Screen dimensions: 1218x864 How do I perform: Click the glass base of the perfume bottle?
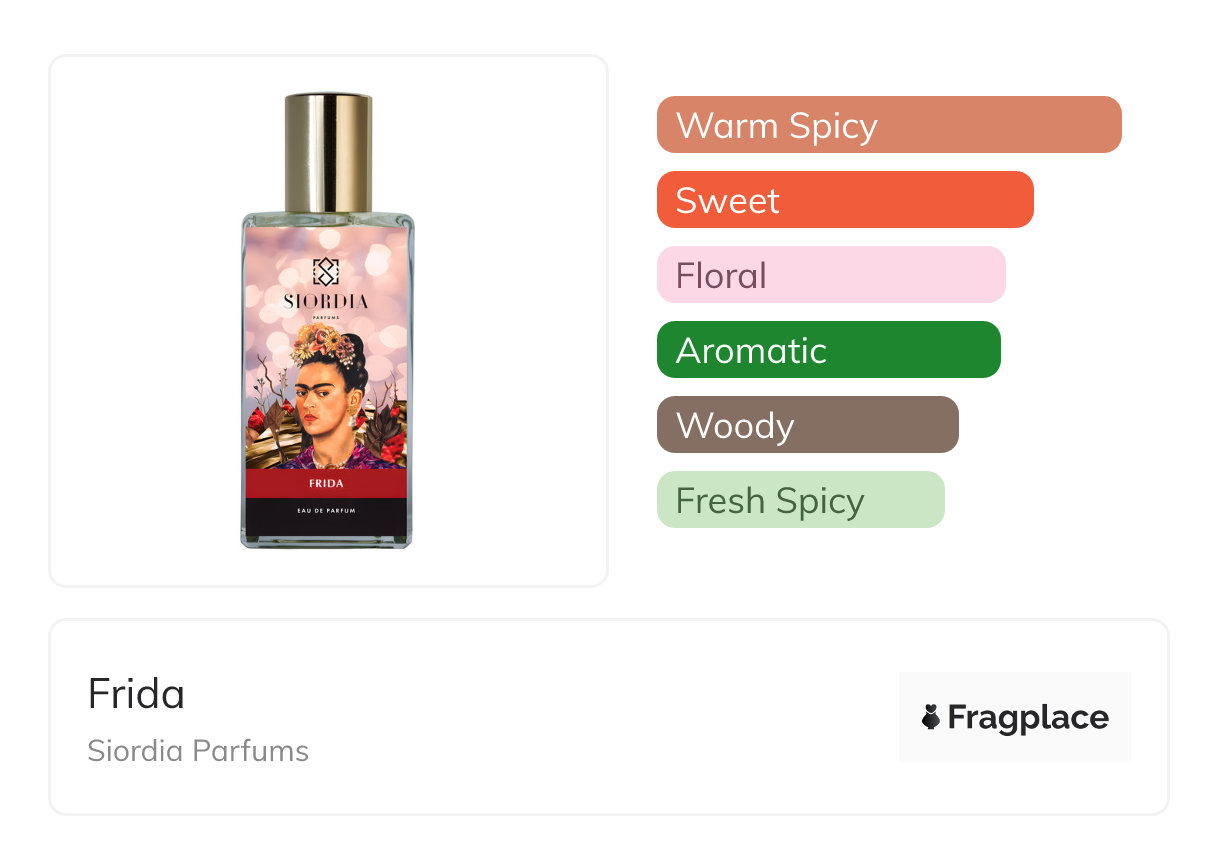tap(326, 540)
